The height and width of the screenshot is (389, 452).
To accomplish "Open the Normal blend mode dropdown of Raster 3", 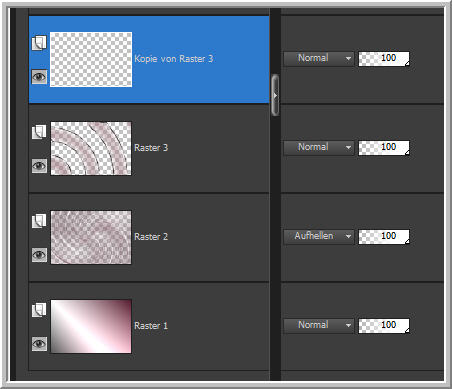I will (x=319, y=147).
